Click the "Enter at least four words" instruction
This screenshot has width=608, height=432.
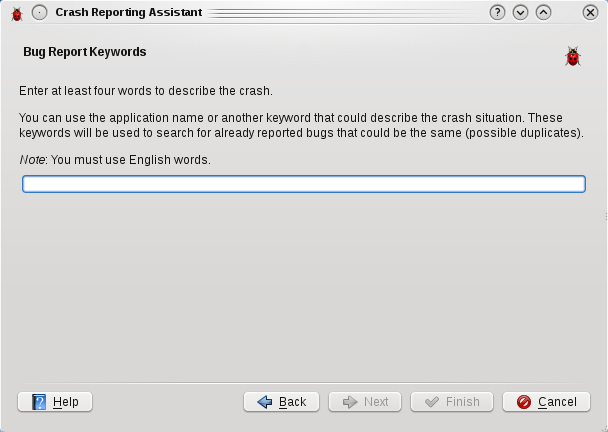[146, 91]
